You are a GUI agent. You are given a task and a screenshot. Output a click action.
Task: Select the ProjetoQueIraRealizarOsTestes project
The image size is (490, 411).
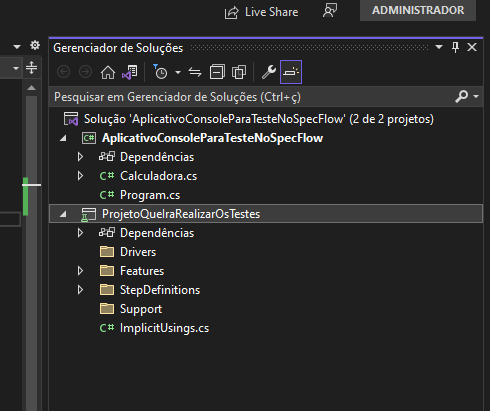point(181,214)
